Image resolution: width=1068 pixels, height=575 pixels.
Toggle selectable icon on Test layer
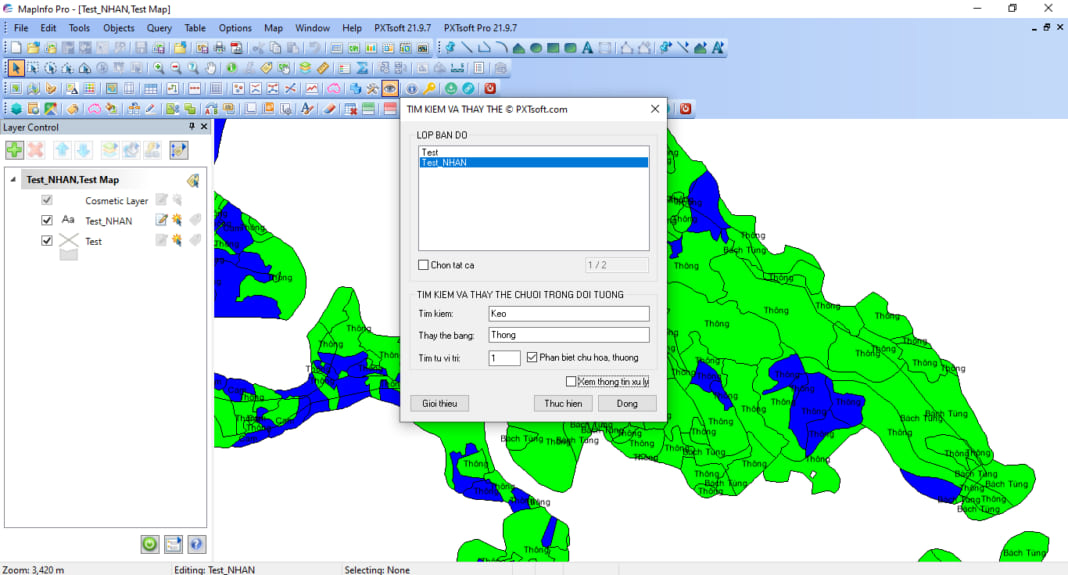click(x=177, y=240)
